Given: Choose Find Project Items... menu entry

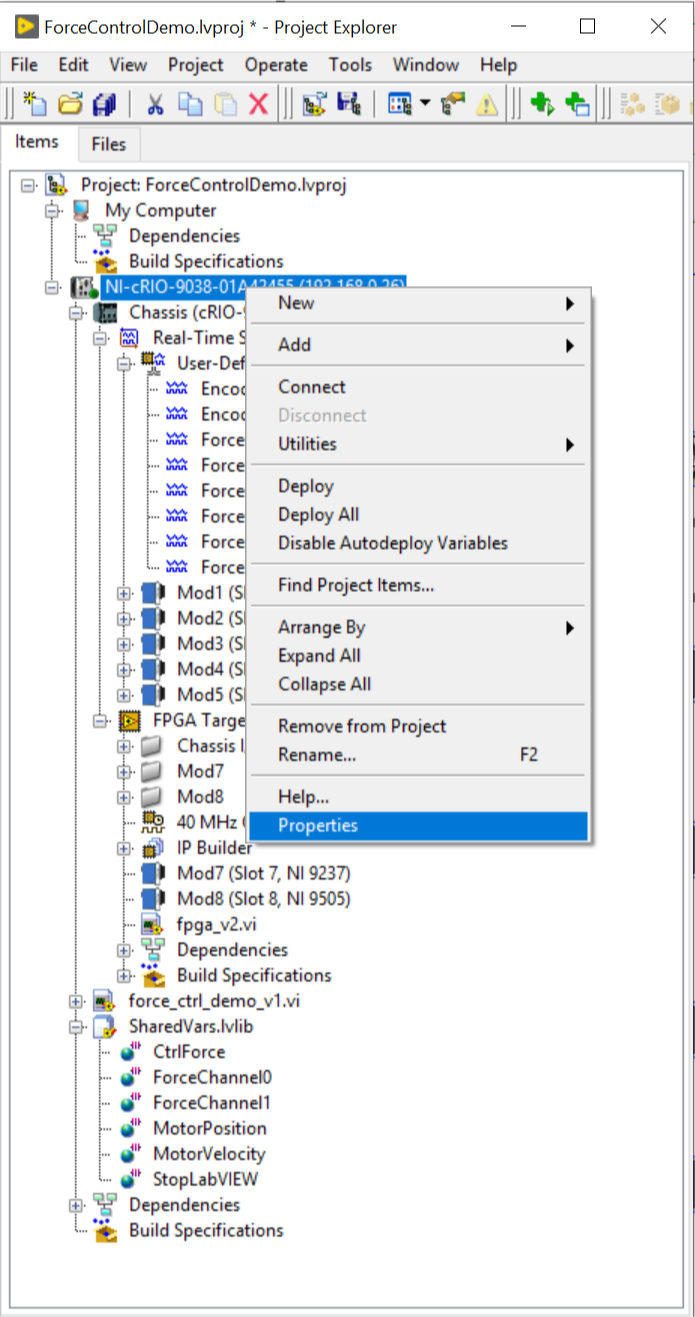Looking at the screenshot, I should (419, 585).
